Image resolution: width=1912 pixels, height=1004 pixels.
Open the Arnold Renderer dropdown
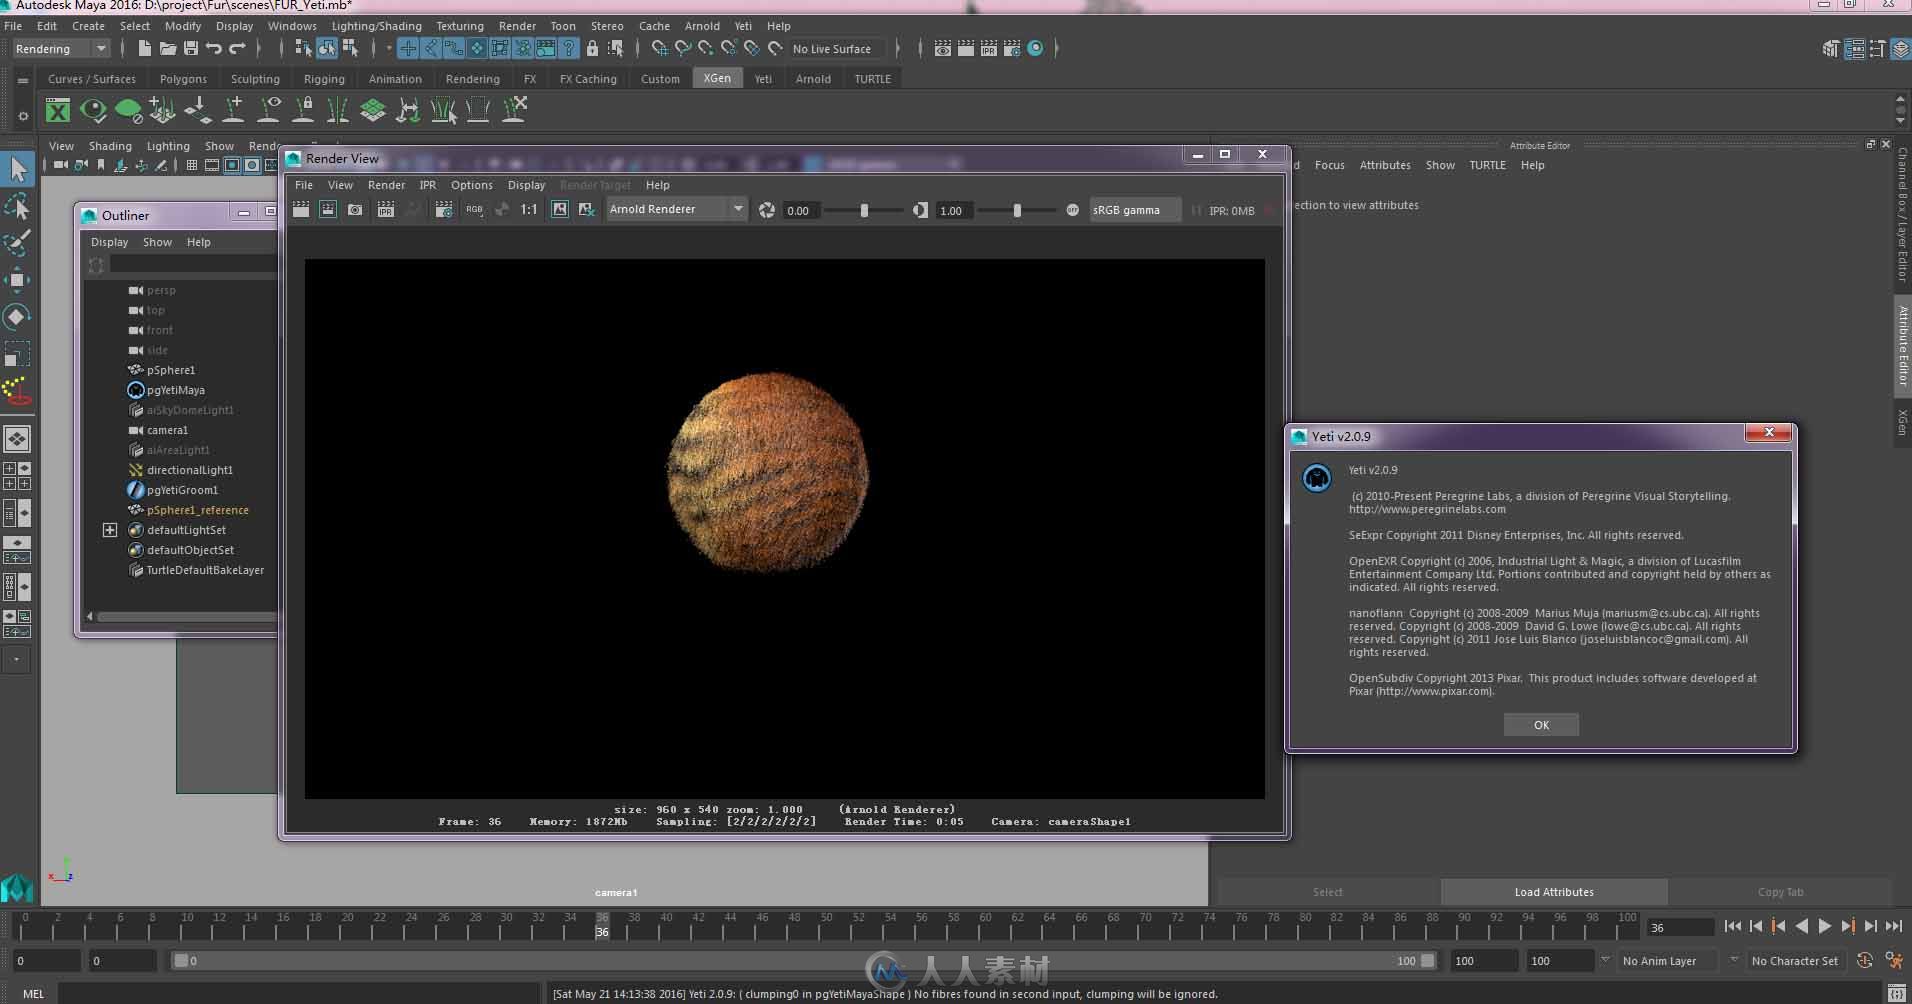pyautogui.click(x=676, y=209)
